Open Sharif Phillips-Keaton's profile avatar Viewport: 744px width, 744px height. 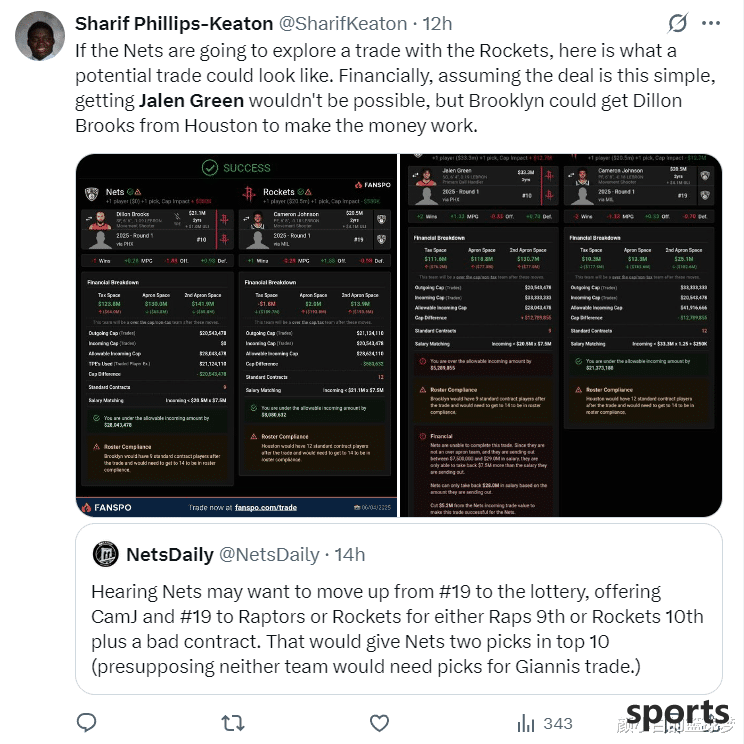(40, 36)
